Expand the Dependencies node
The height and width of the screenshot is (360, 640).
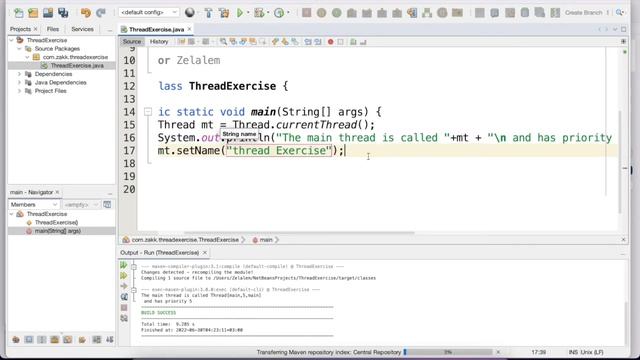tap(19, 74)
